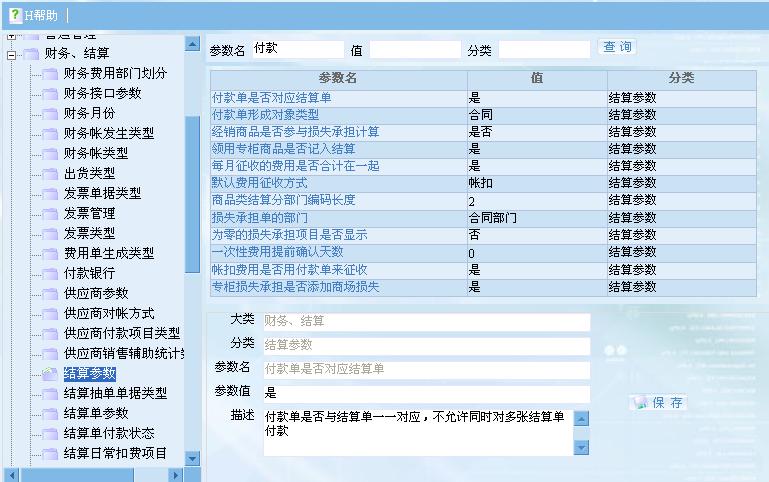Sort by the 参数名 column header

point(338,78)
